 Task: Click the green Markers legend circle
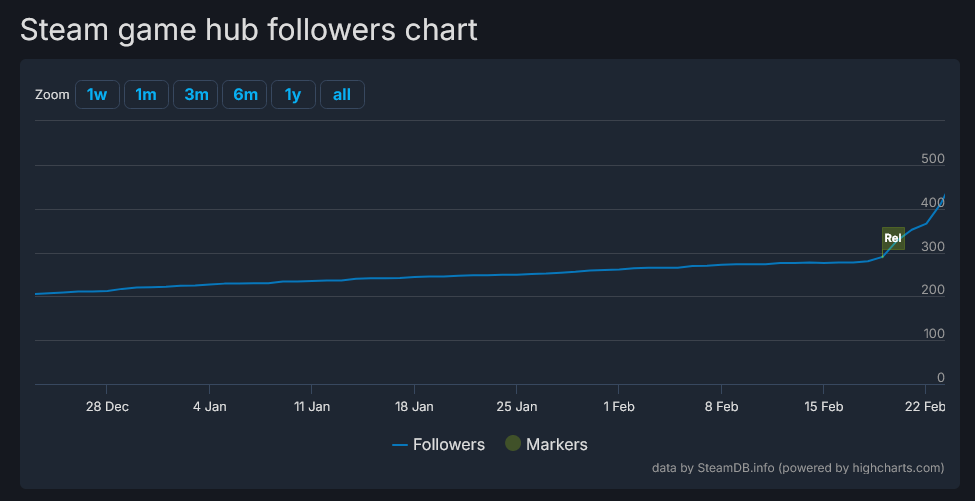513,444
